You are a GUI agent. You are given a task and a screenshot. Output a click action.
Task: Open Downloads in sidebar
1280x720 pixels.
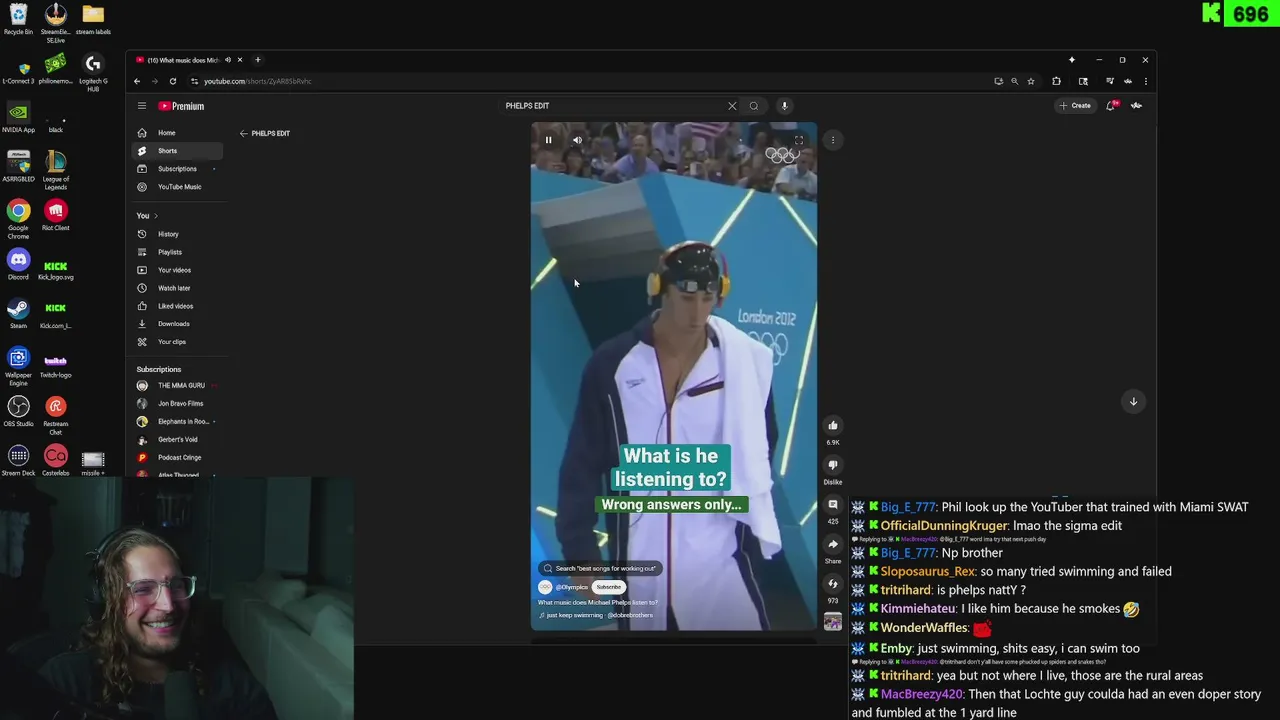[177, 324]
